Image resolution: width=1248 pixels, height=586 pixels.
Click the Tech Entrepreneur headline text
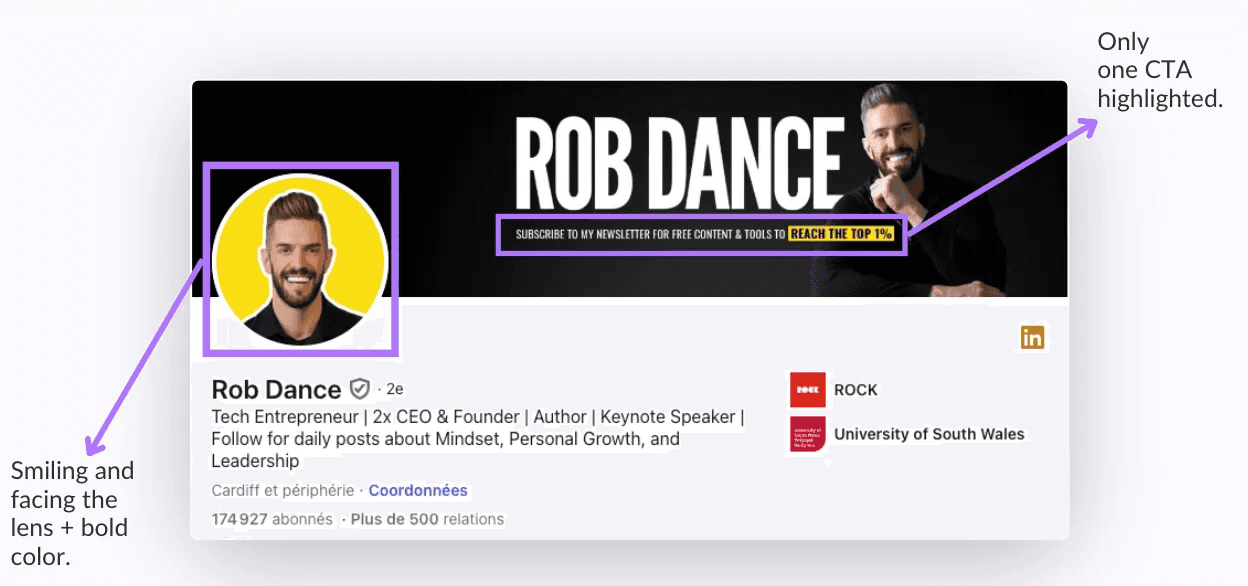pos(478,439)
